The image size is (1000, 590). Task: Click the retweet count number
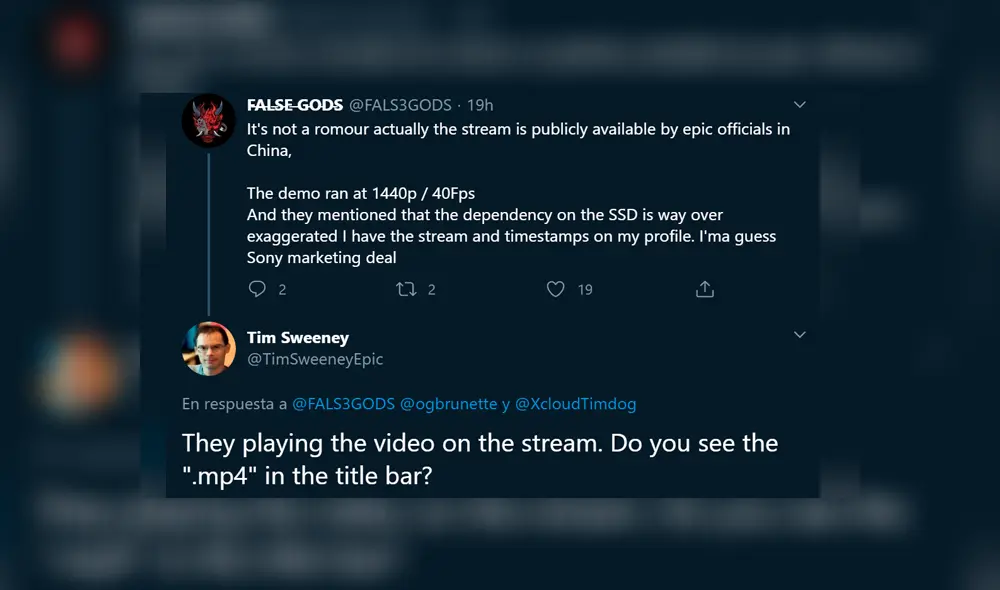pyautogui.click(x=432, y=290)
